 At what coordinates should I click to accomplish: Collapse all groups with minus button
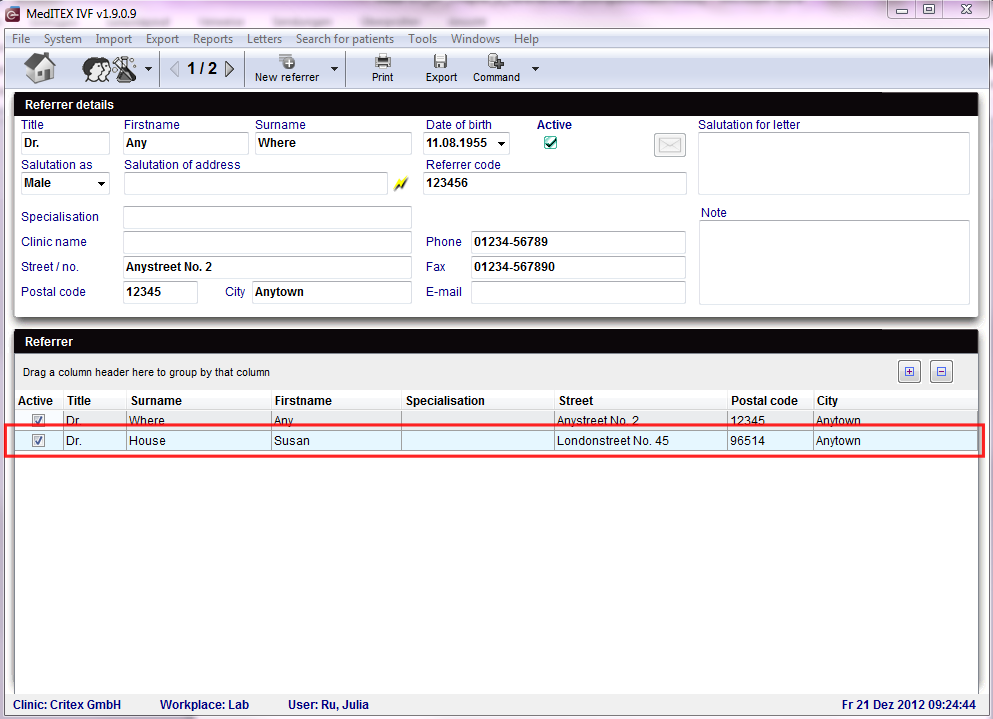tap(941, 372)
